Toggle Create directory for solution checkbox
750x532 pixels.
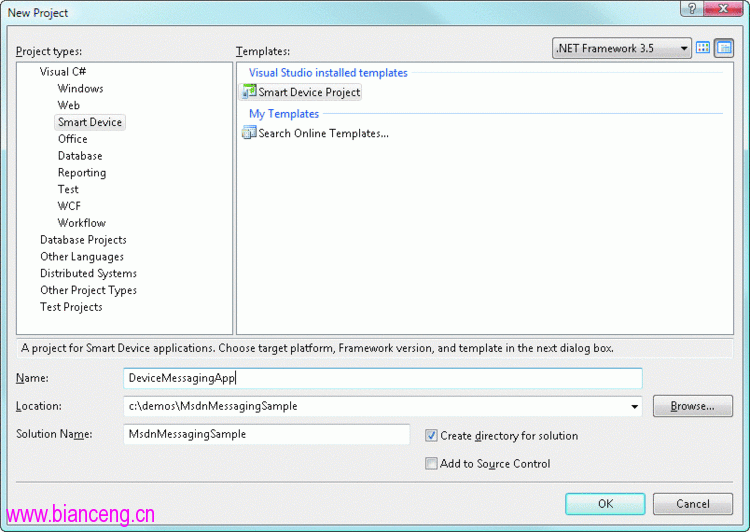pyautogui.click(x=431, y=436)
